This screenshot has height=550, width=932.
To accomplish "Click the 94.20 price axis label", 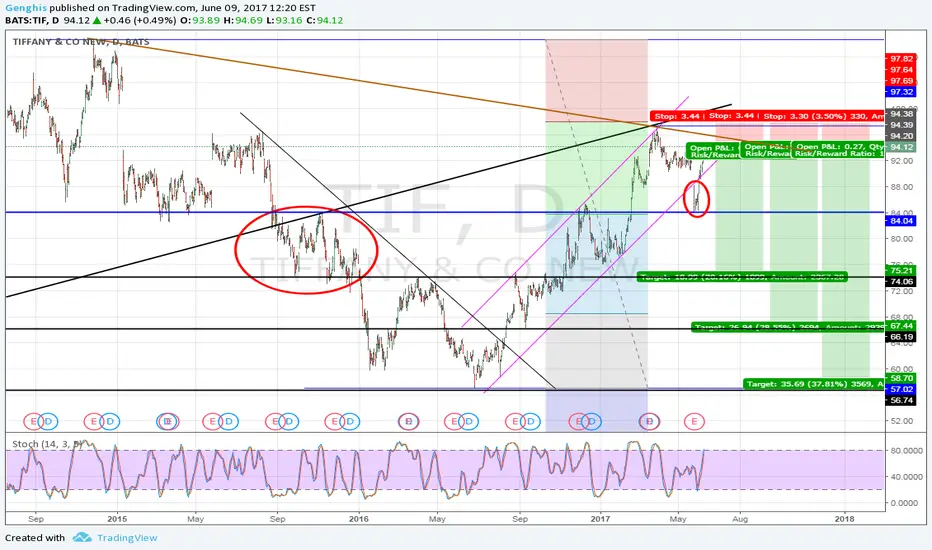I will 901,136.
